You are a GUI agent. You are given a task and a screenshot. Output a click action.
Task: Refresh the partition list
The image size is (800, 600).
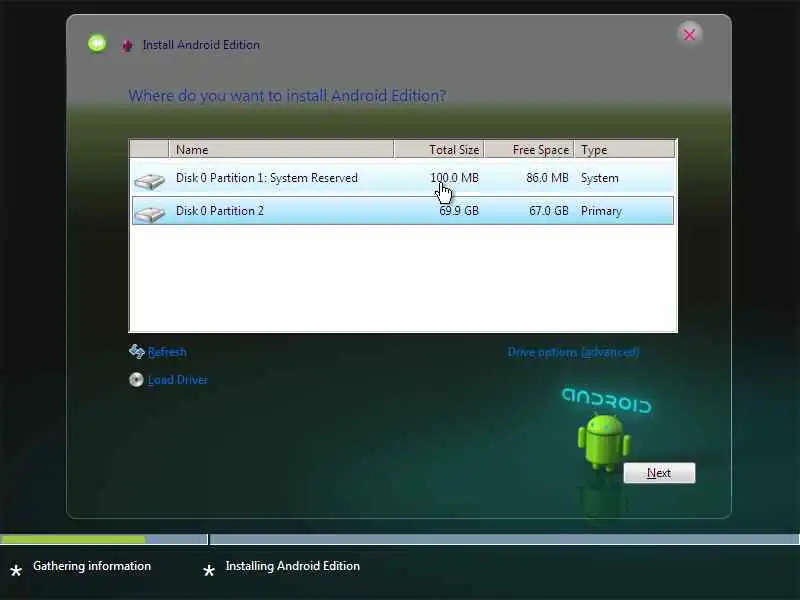[167, 352]
